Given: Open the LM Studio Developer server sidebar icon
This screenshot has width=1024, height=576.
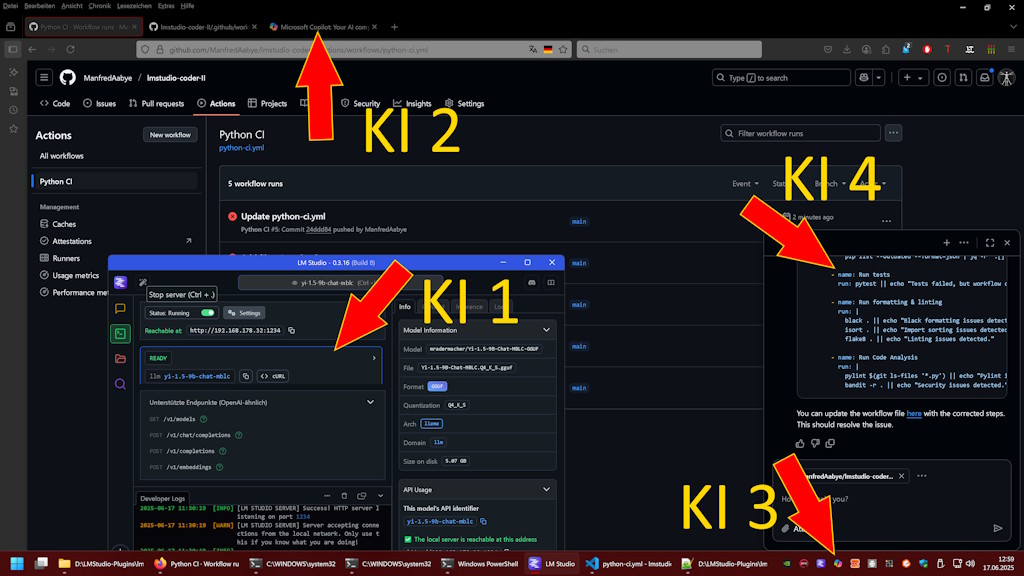Looking at the screenshot, I should coord(120,334).
